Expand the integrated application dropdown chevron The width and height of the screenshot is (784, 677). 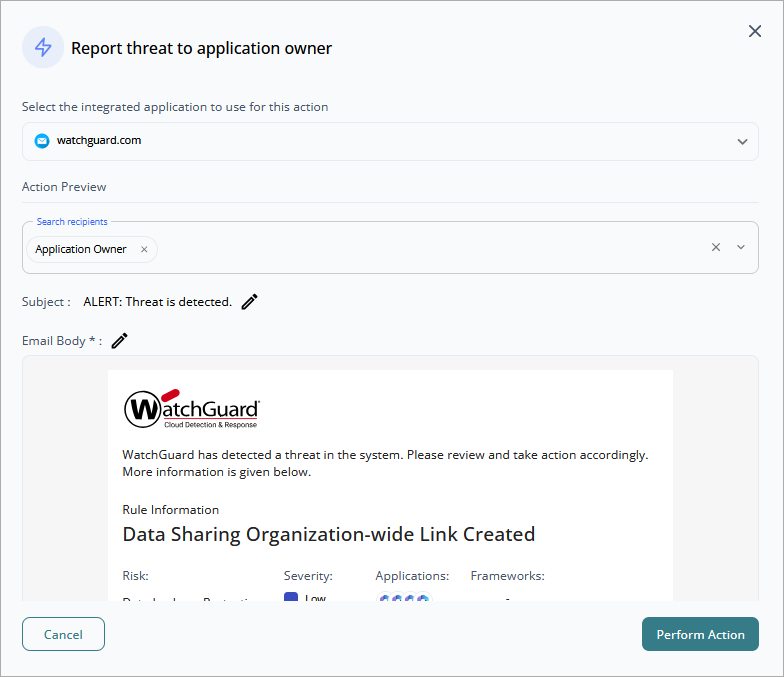pos(742,142)
